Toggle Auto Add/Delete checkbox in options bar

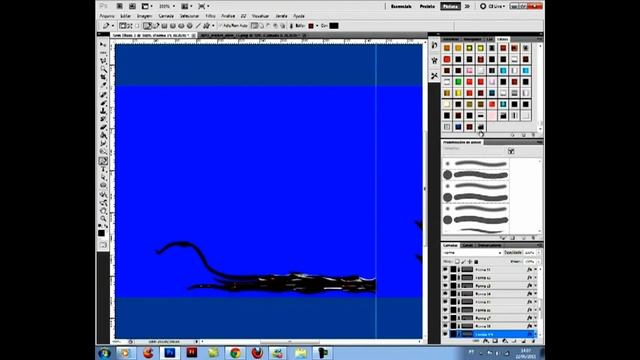point(221,26)
